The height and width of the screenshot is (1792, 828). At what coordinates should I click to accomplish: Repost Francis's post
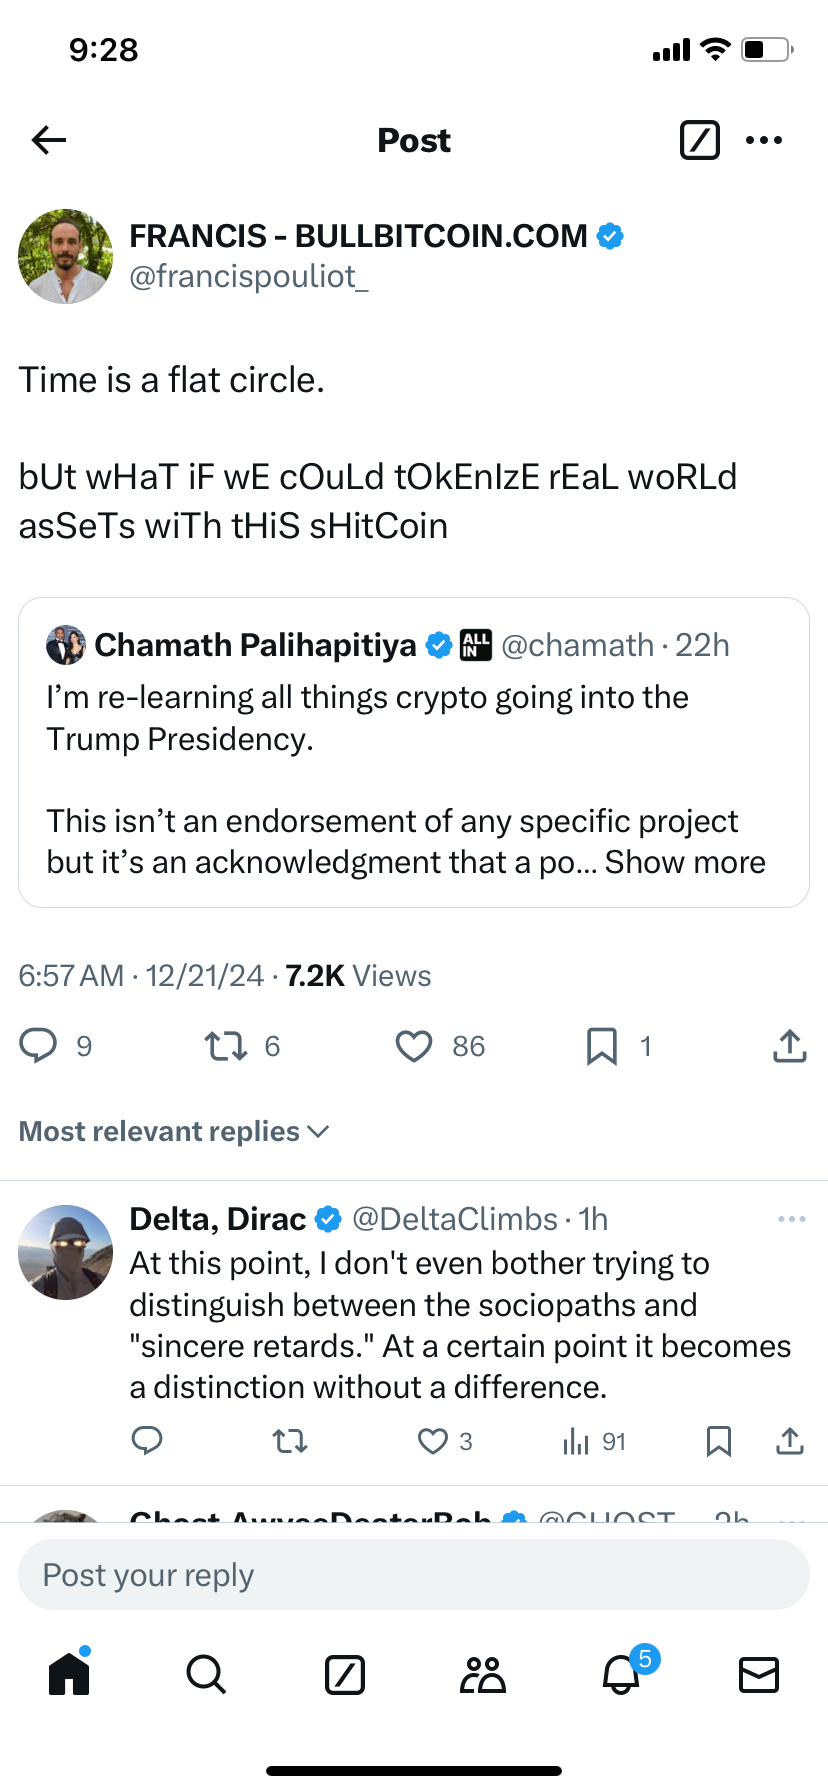[x=226, y=1046]
